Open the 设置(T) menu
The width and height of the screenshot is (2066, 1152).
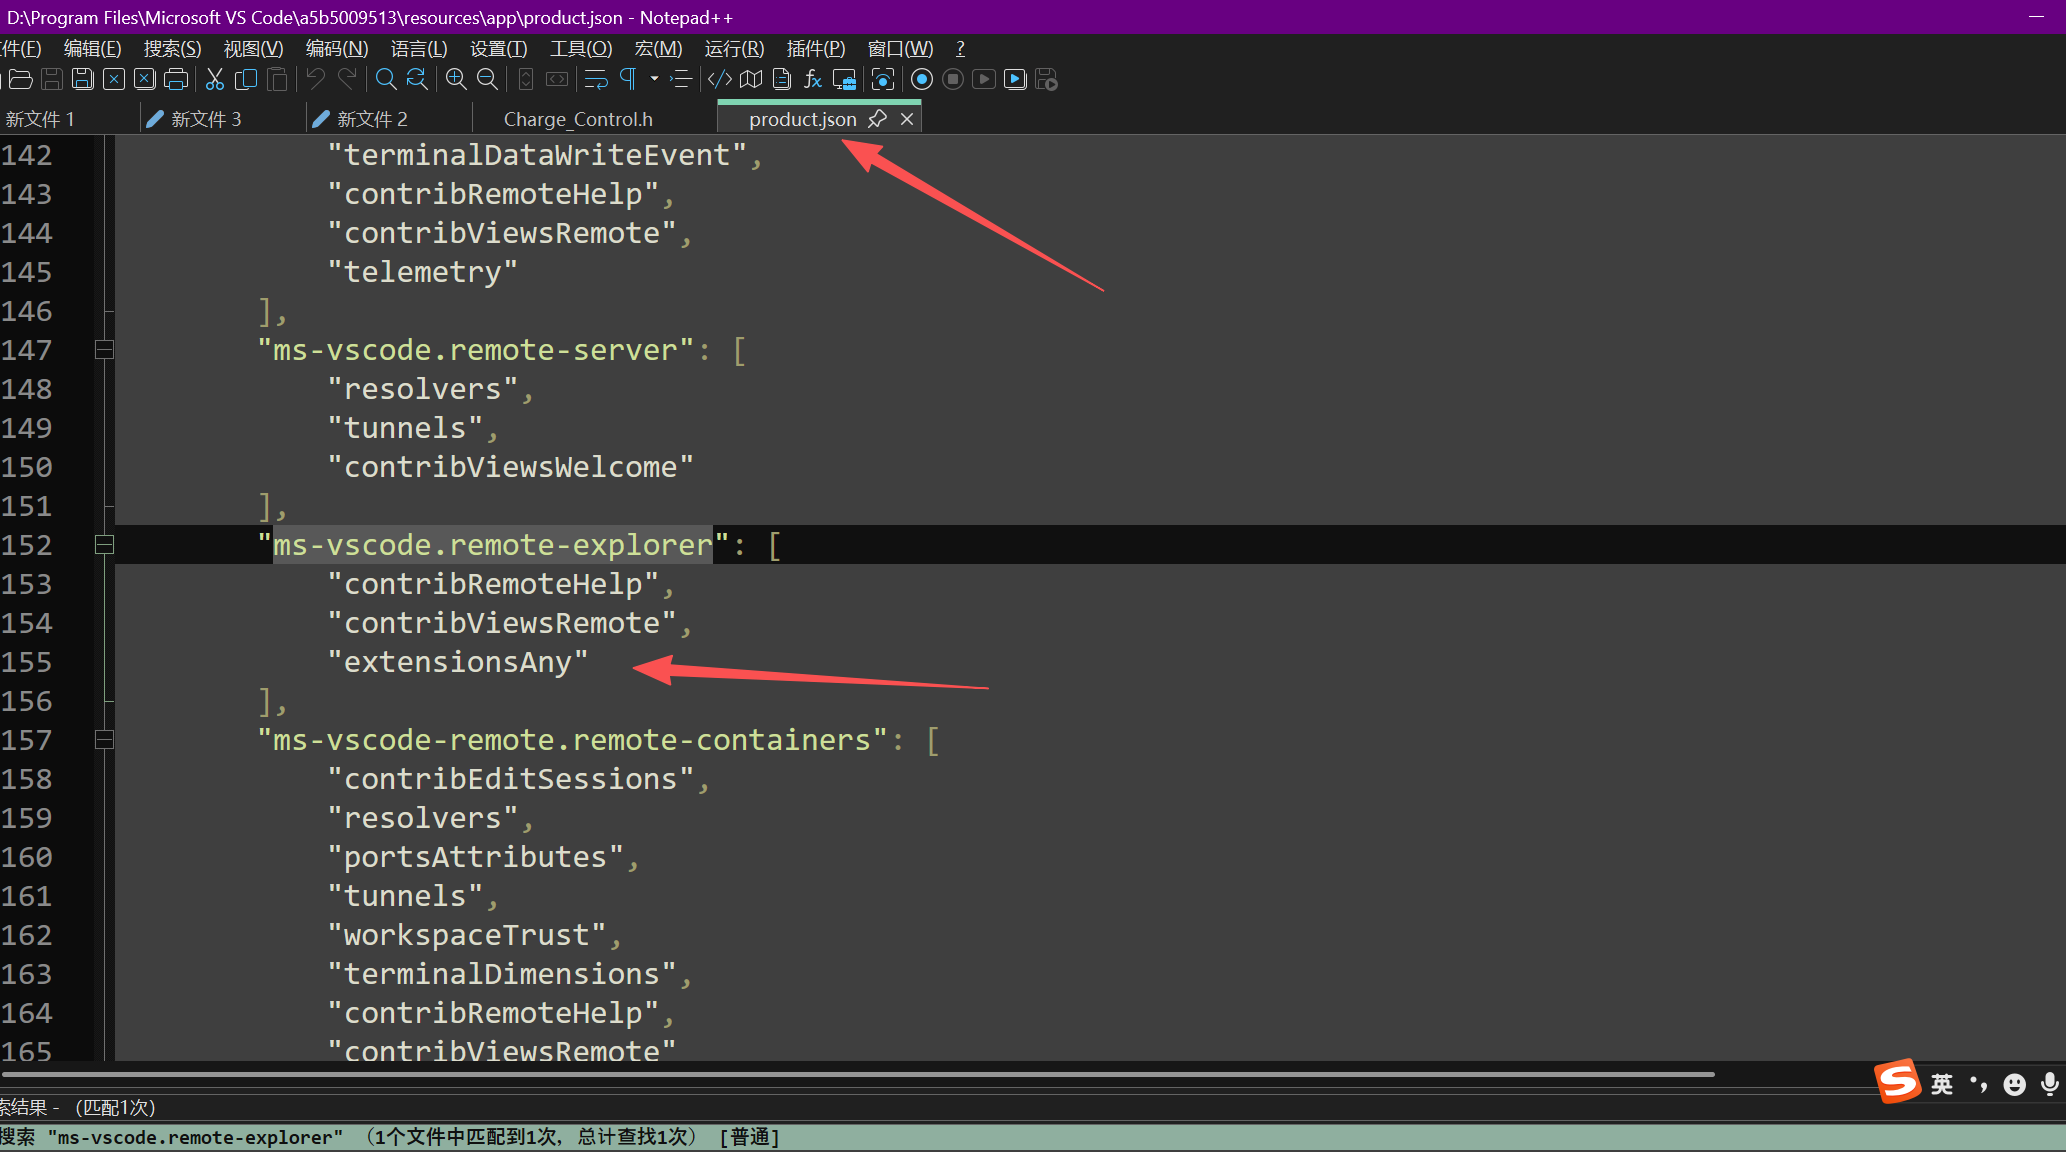point(498,49)
